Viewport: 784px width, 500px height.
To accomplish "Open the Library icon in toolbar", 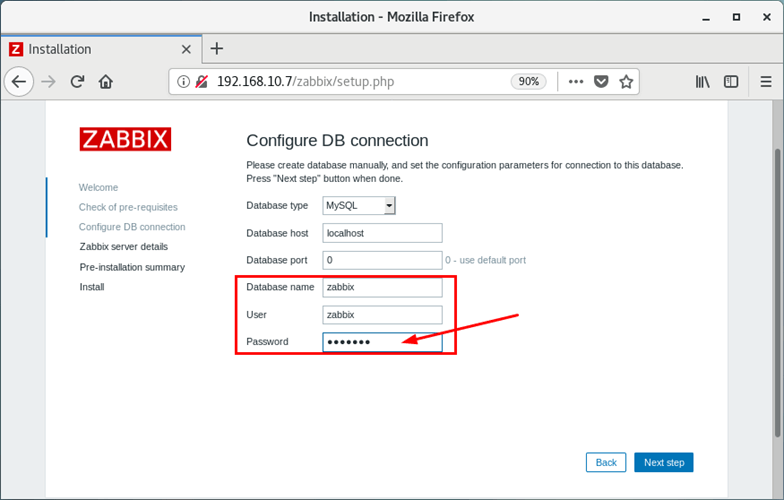I will coord(702,82).
